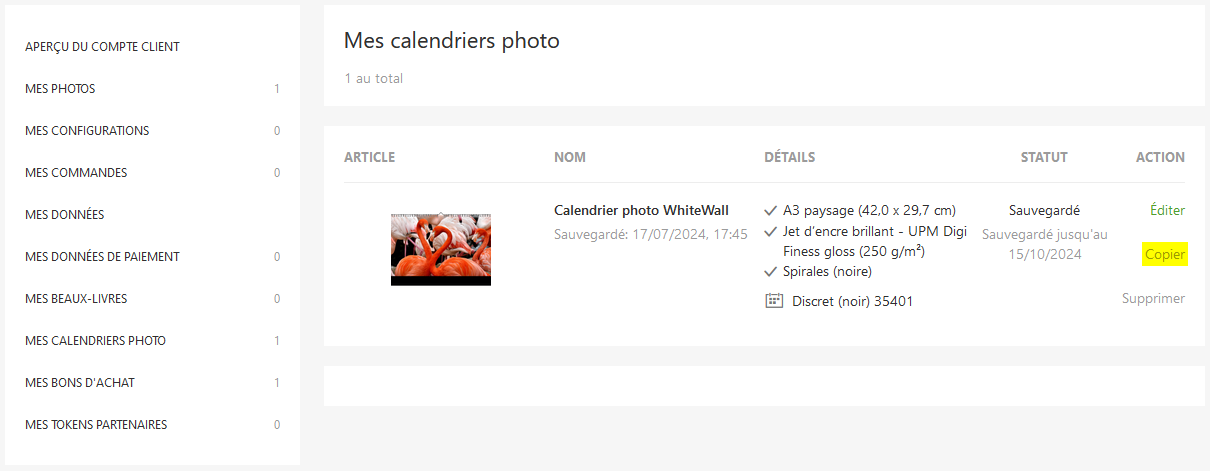Click the Éditer link
This screenshot has width=1210, height=471.
[1167, 210]
